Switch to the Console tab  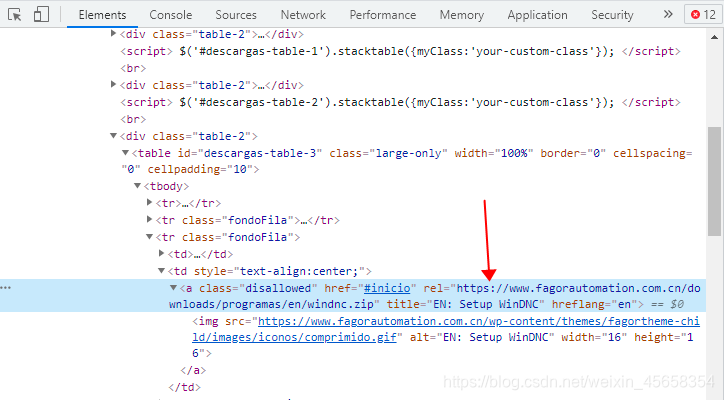pos(170,15)
